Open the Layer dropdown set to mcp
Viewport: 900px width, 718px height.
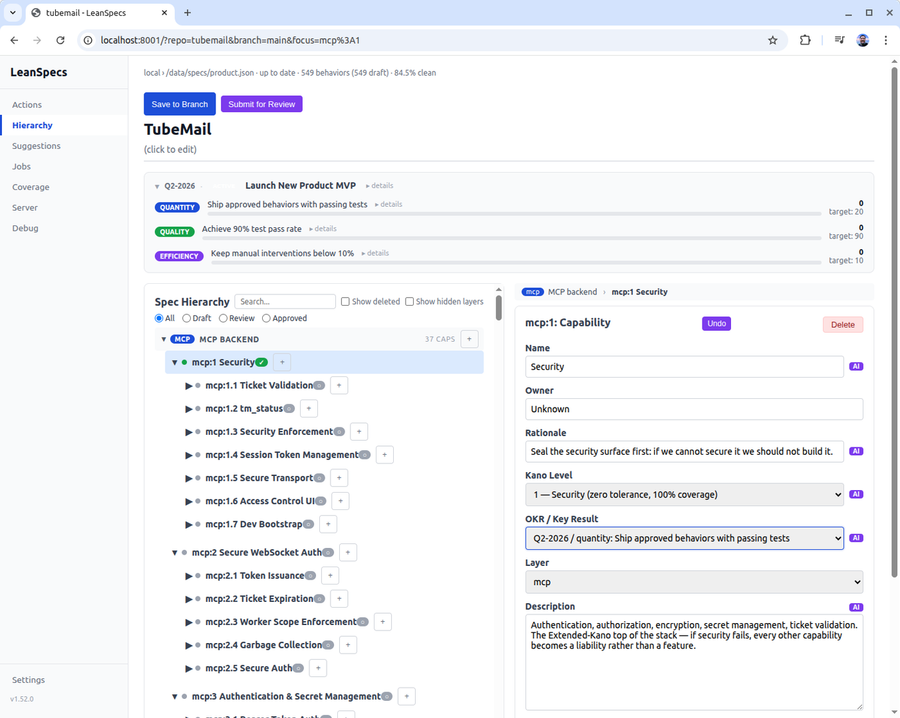click(x=694, y=582)
